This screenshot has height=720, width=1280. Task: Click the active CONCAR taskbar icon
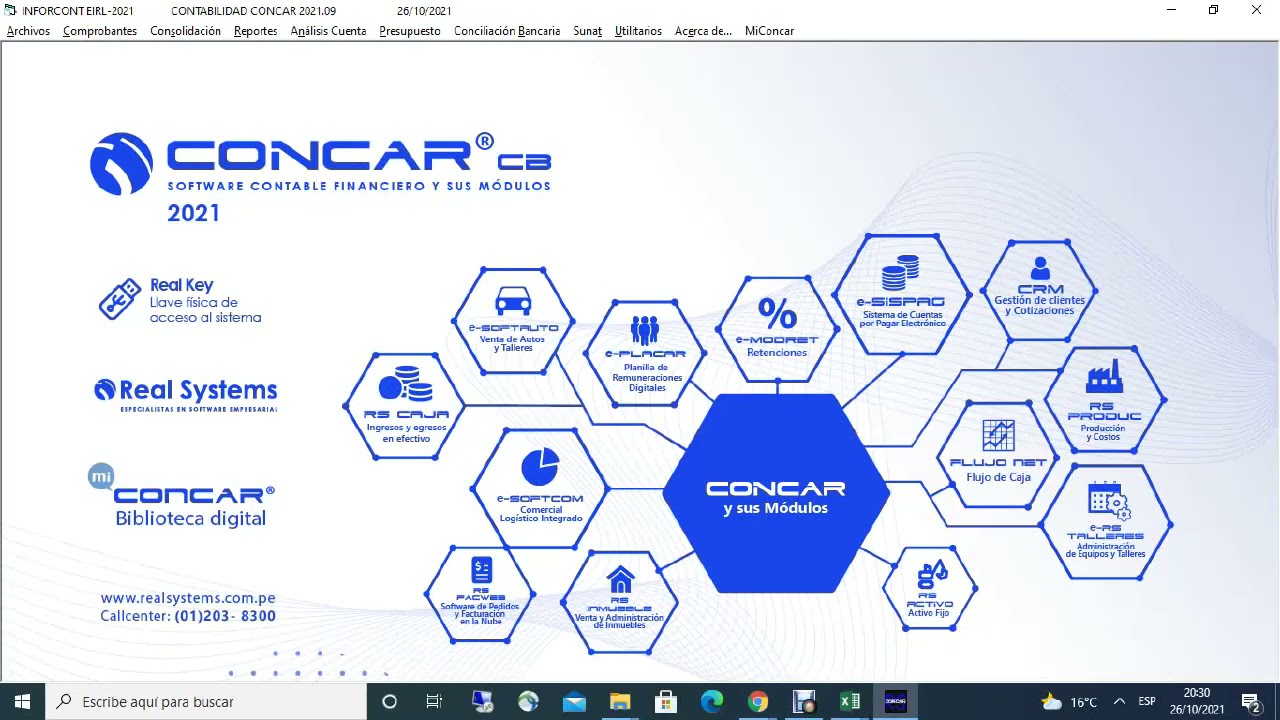click(896, 702)
